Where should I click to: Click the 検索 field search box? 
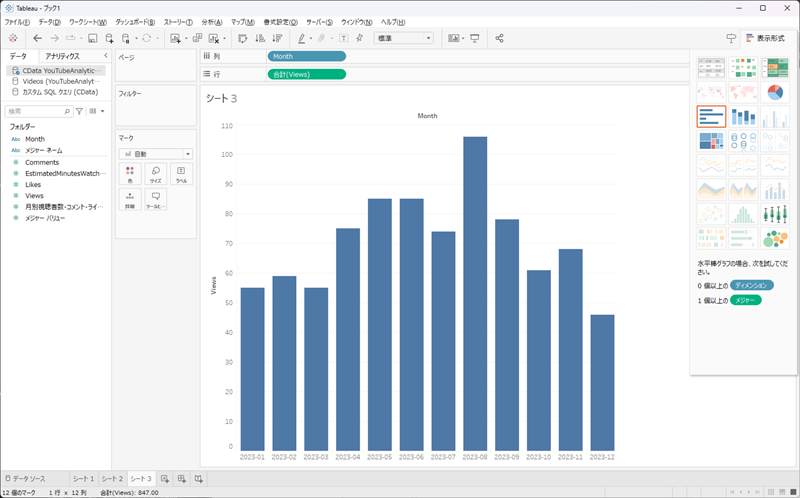coord(38,111)
